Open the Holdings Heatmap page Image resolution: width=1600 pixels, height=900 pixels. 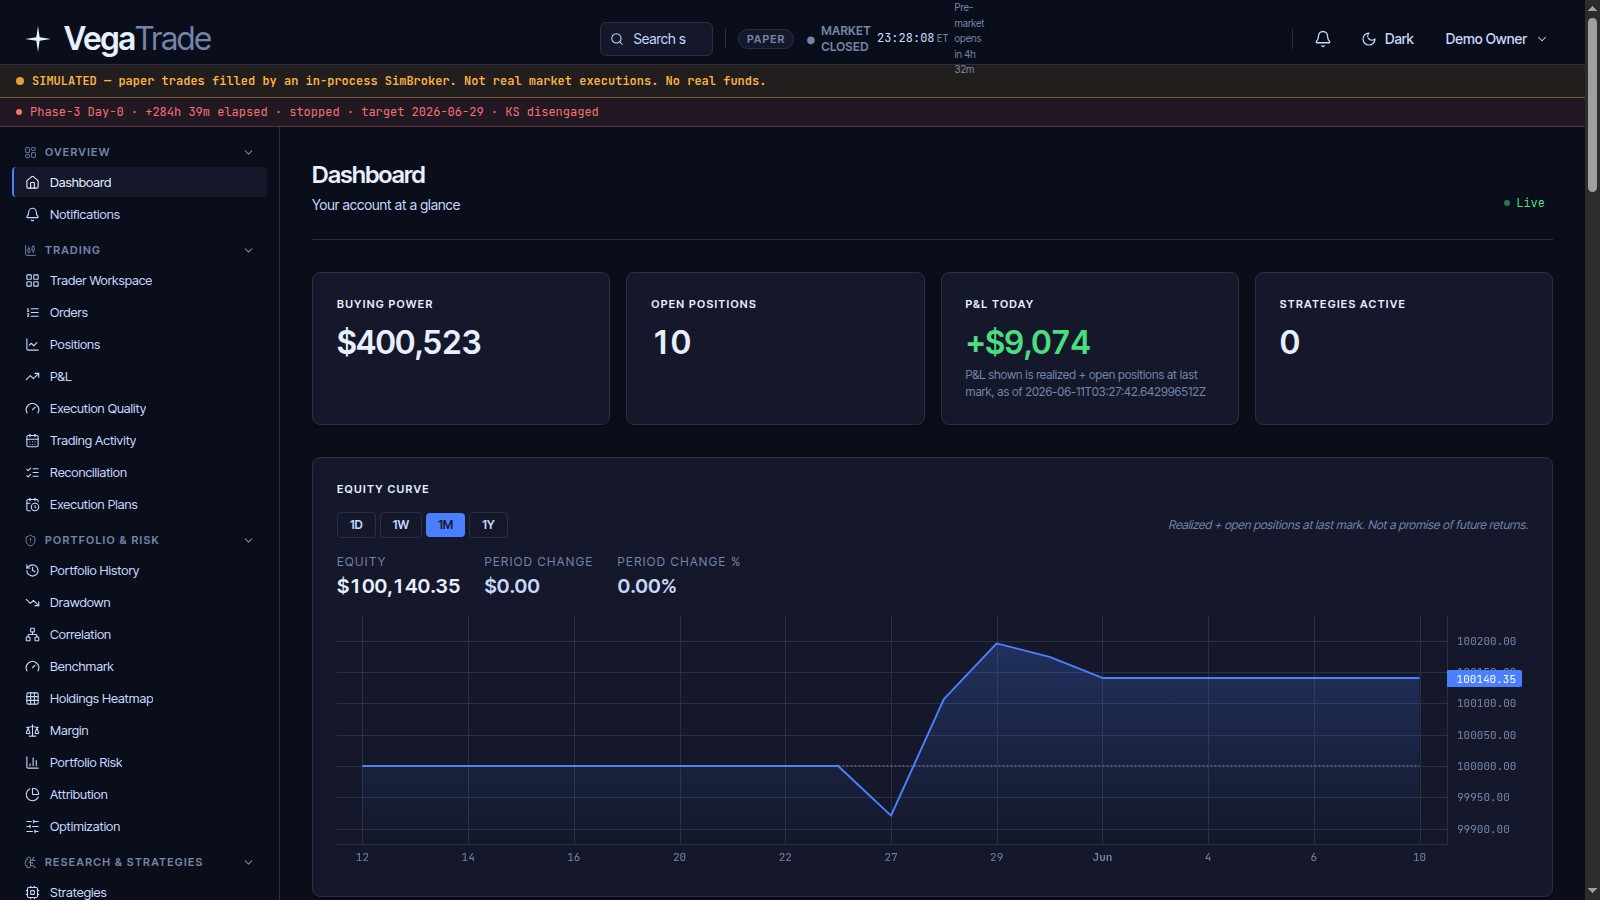click(x=140, y=699)
